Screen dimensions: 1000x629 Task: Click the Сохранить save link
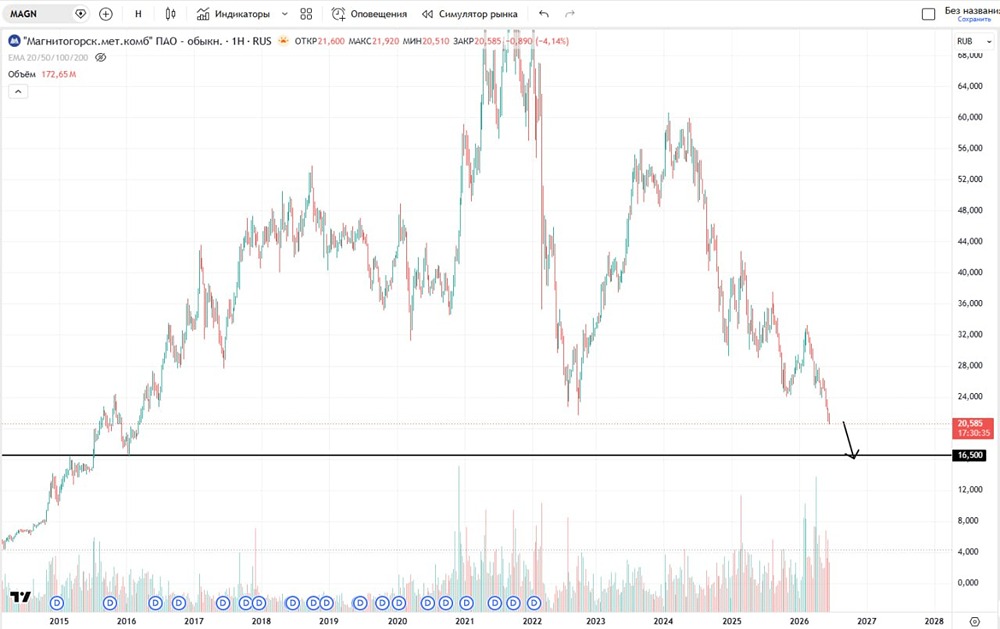(x=974, y=19)
